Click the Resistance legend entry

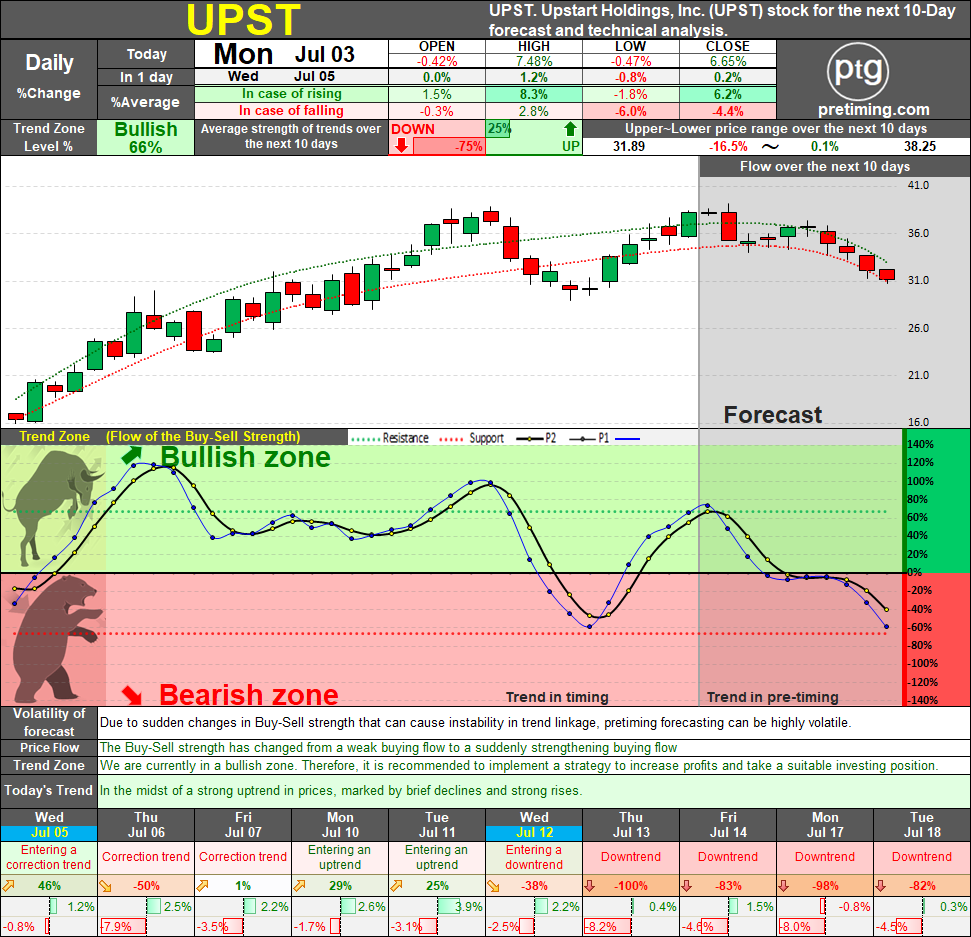click(390, 438)
